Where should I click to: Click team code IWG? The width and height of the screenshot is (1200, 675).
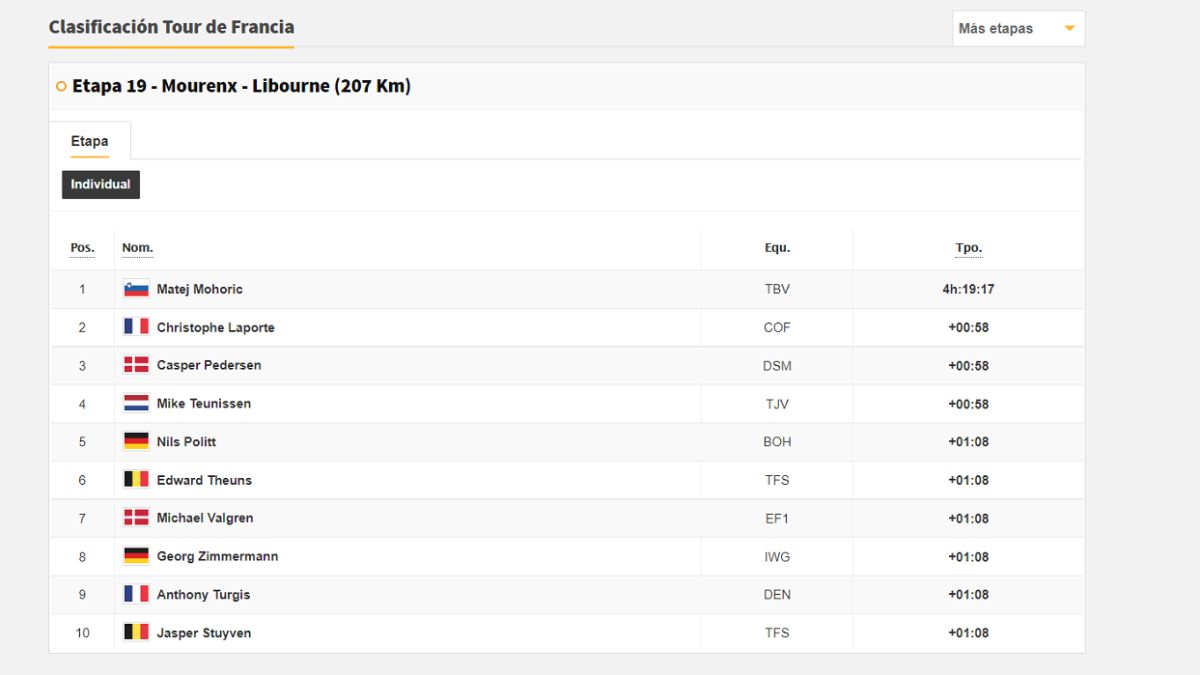click(777, 557)
